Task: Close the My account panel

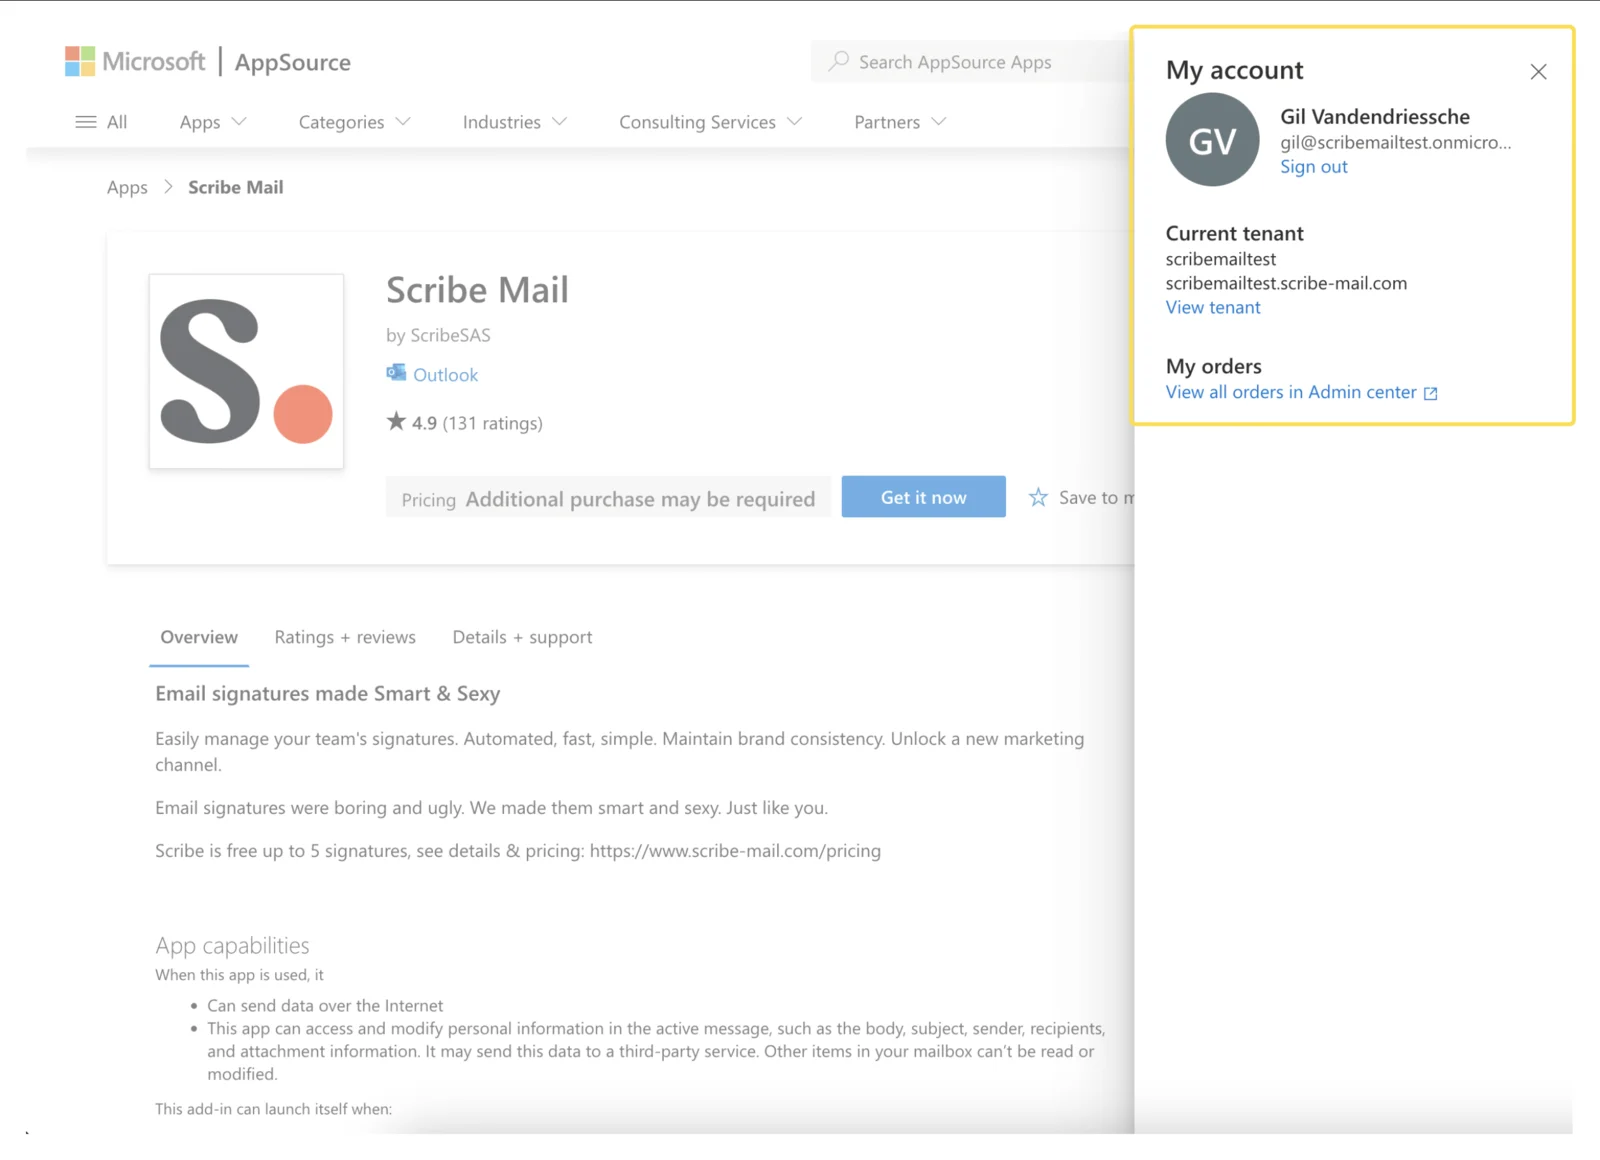Action: [1538, 72]
